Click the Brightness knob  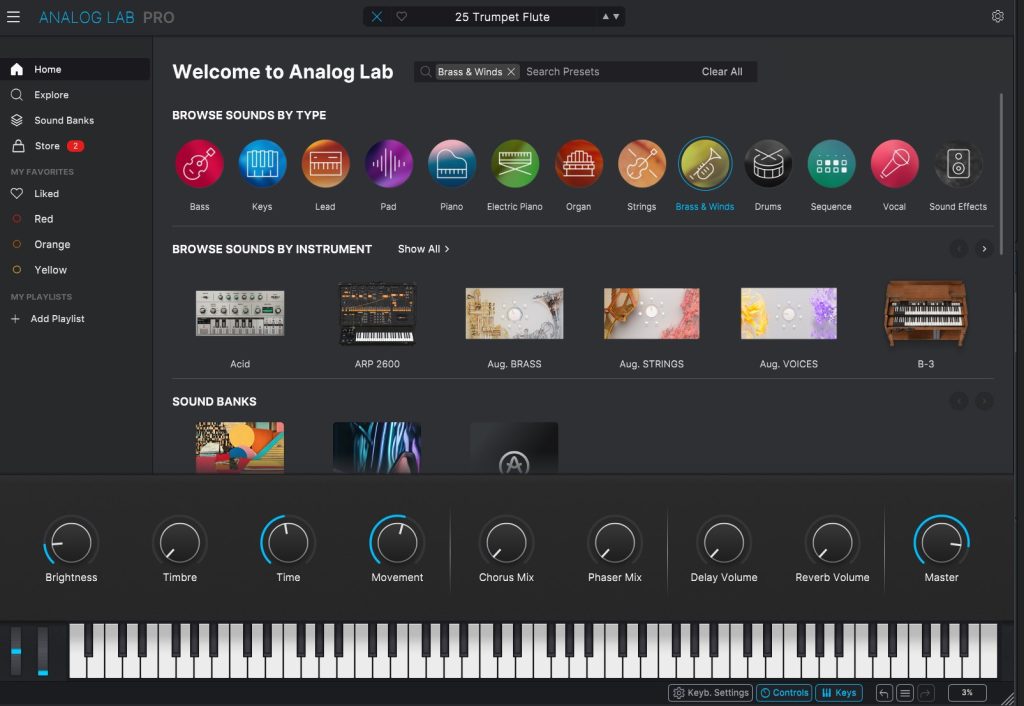[71, 543]
